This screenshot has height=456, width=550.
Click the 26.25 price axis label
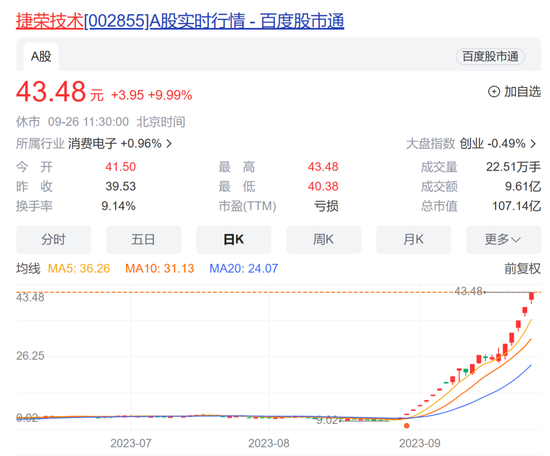tap(30, 356)
